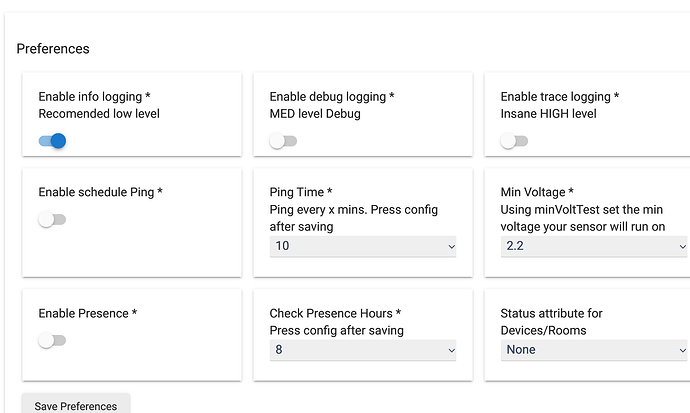The height and width of the screenshot is (413, 690).
Task: Click the Save Preferences button
Action: pyautogui.click(x=76, y=405)
